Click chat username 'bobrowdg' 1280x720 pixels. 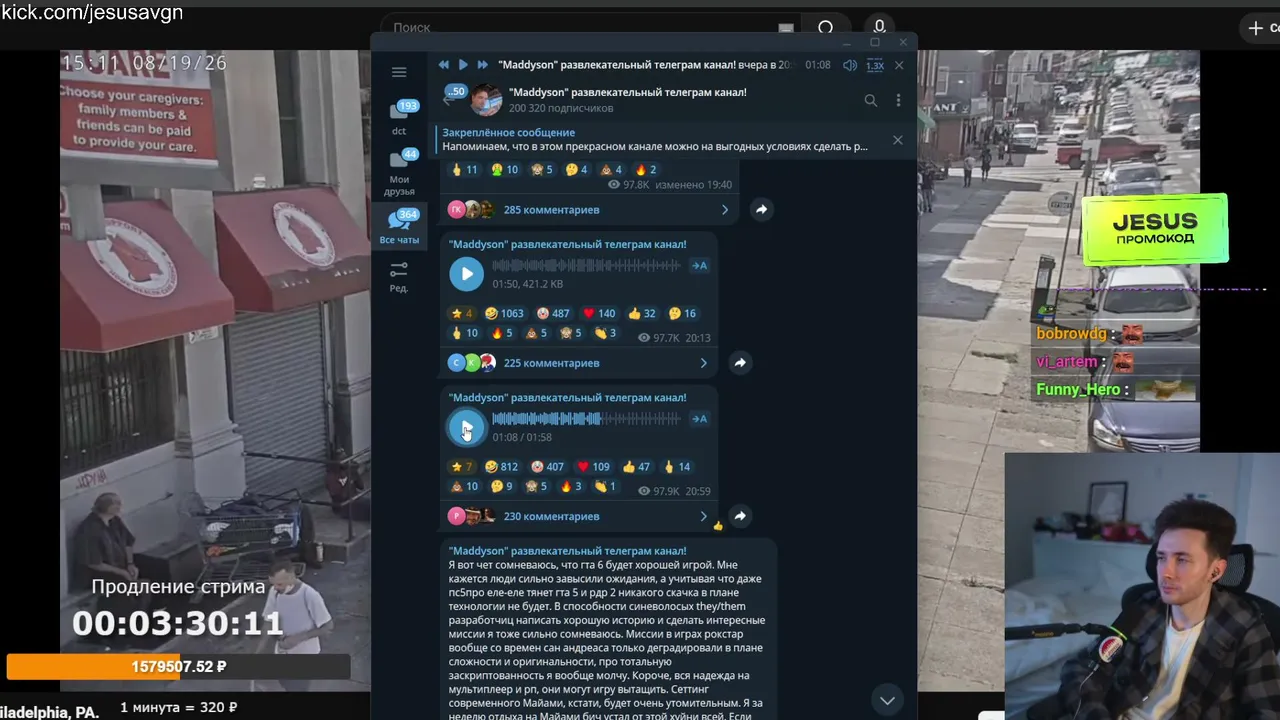coord(1072,334)
